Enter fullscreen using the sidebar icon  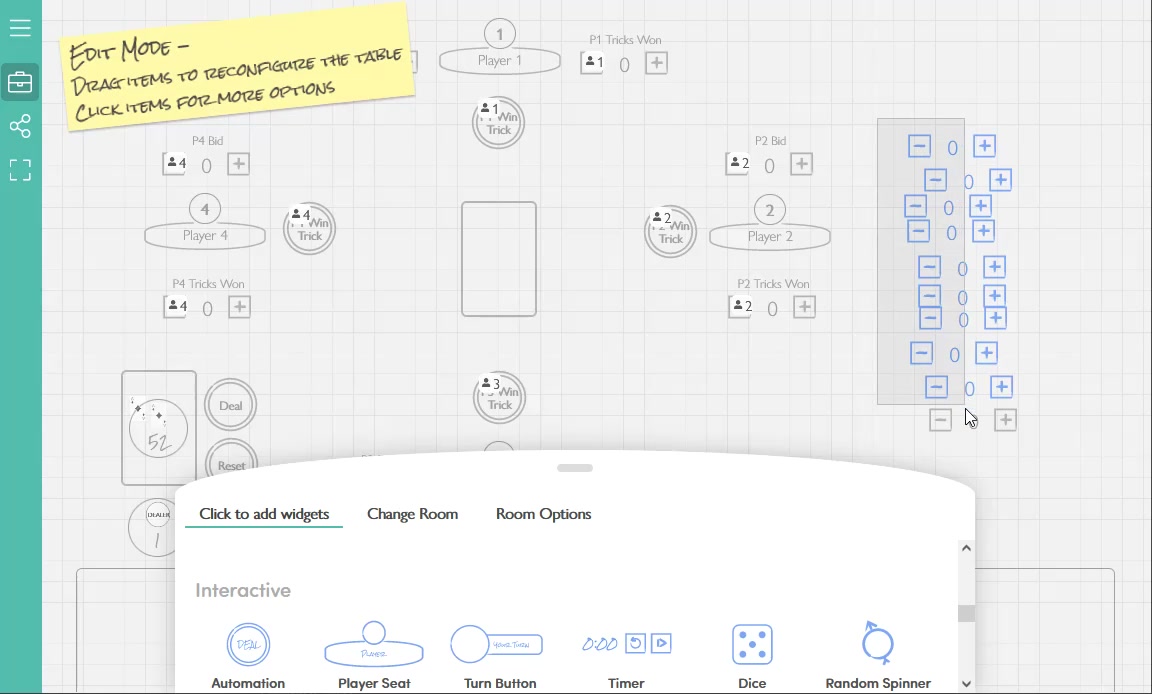coord(20,170)
